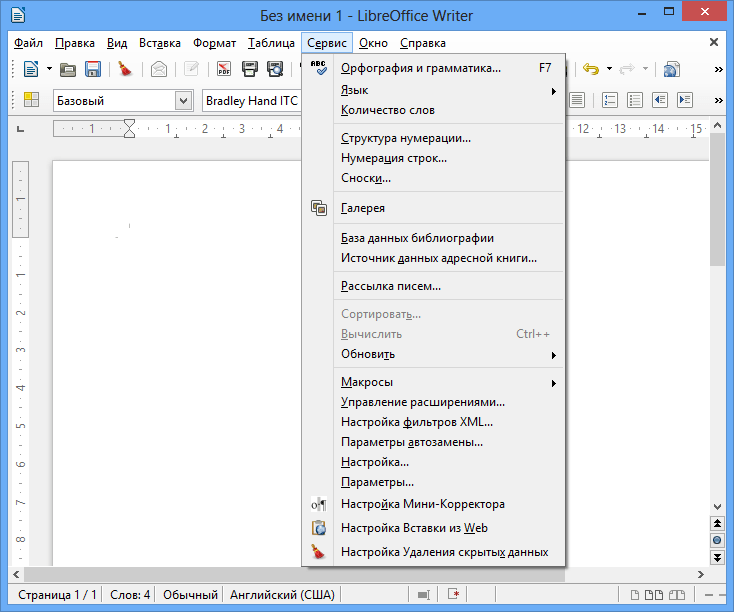Send document as e-mail envelope icon

click(x=159, y=69)
